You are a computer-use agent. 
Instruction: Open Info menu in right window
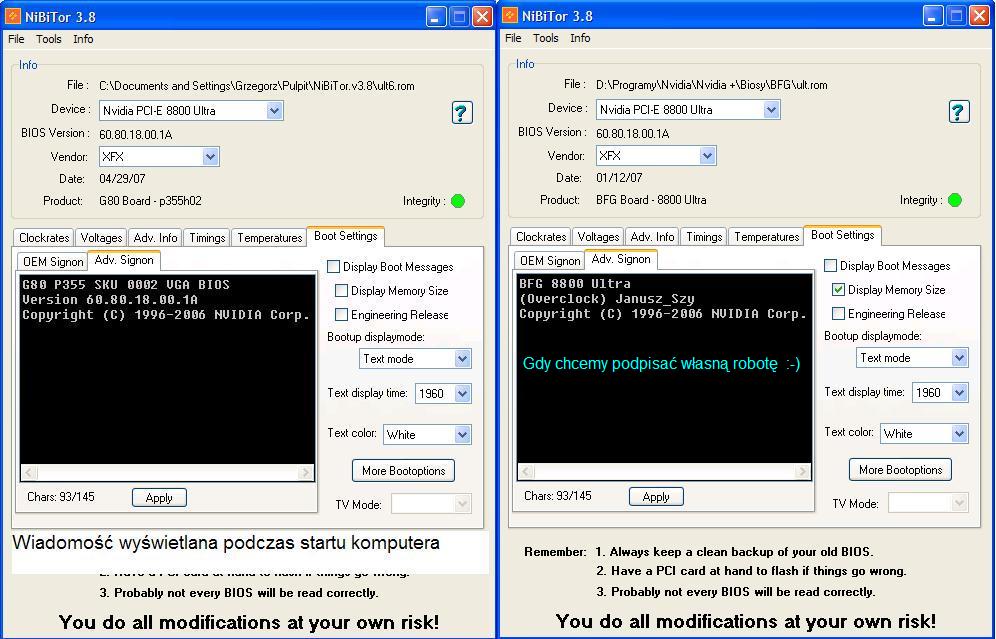pos(580,38)
